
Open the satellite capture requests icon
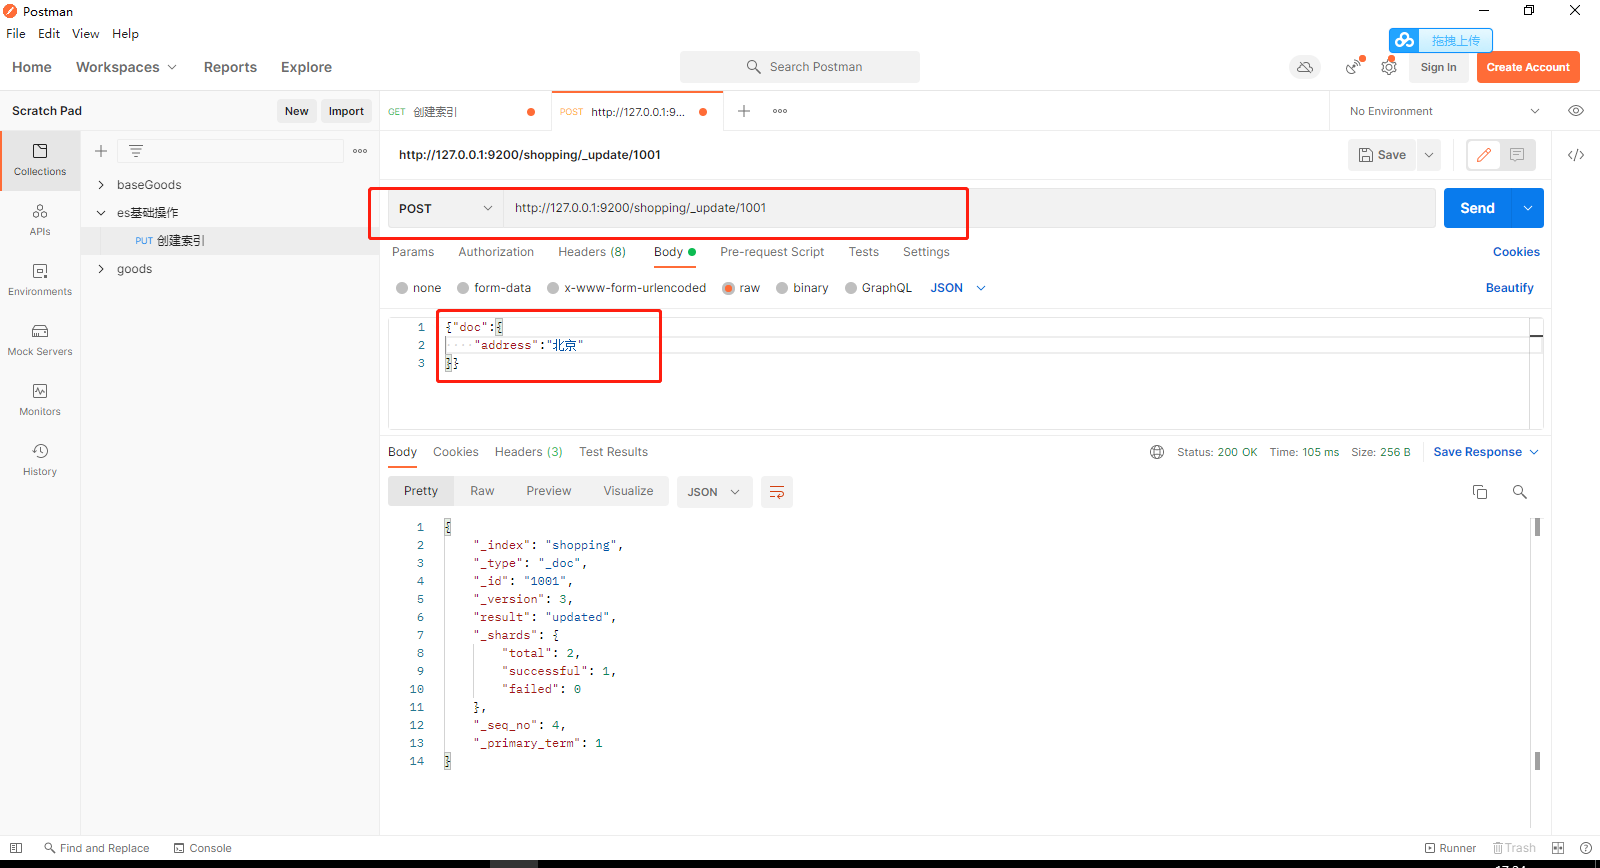coord(1353,67)
